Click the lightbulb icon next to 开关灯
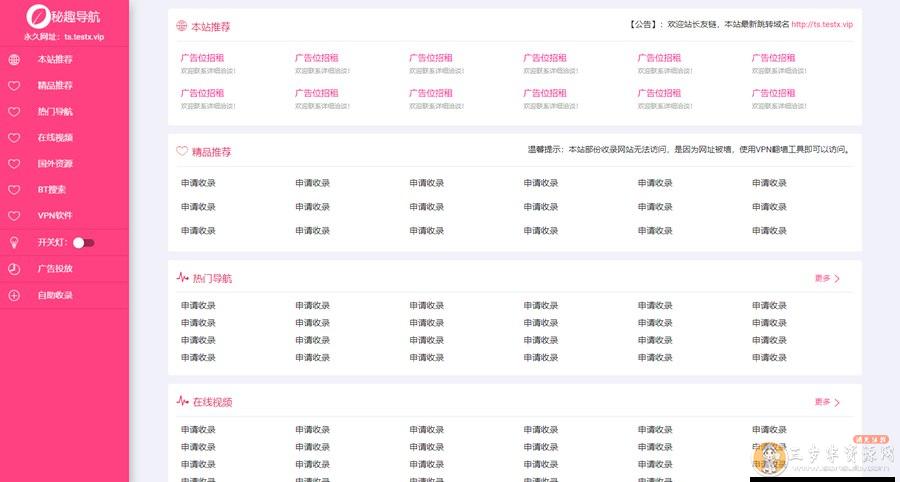Viewport: 900px width, 482px height. point(14,242)
